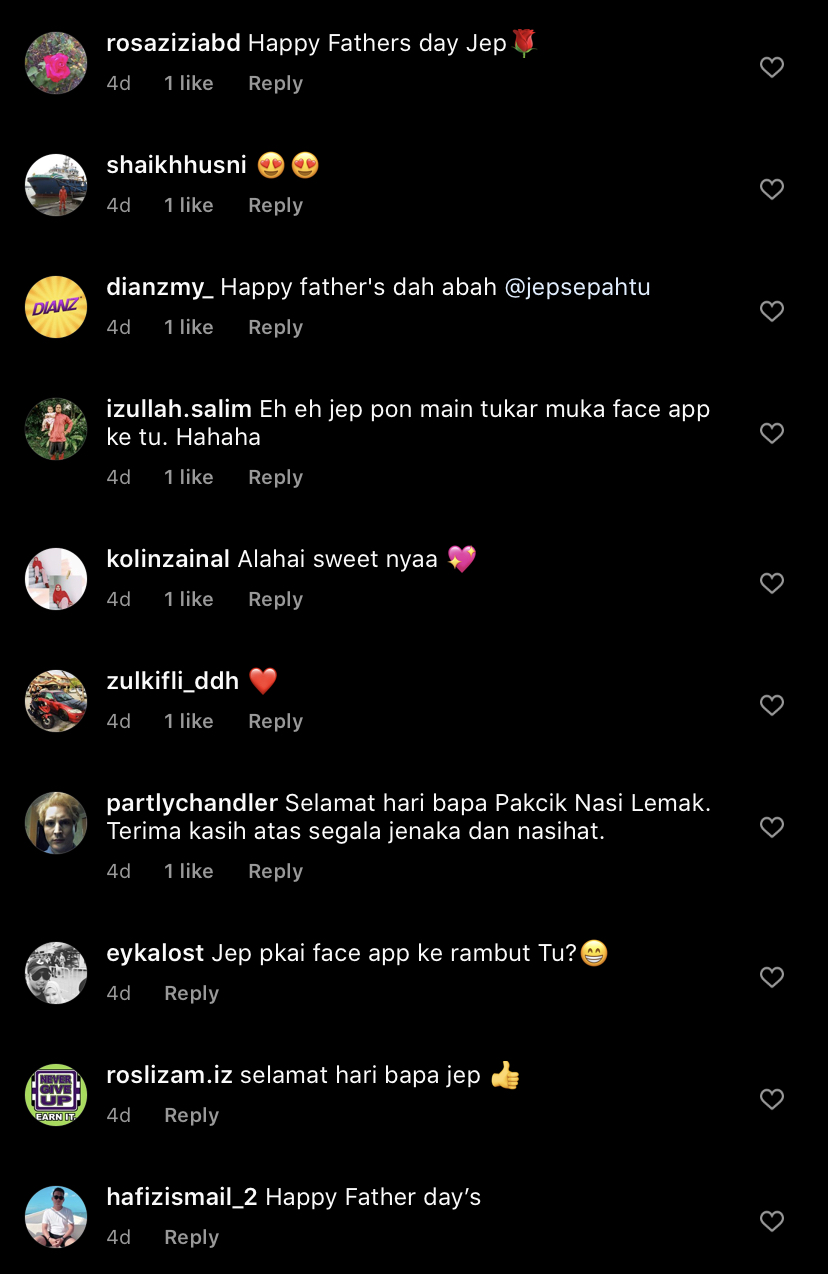
Task: Reply to rosaziziabd's comment
Action: point(275,83)
